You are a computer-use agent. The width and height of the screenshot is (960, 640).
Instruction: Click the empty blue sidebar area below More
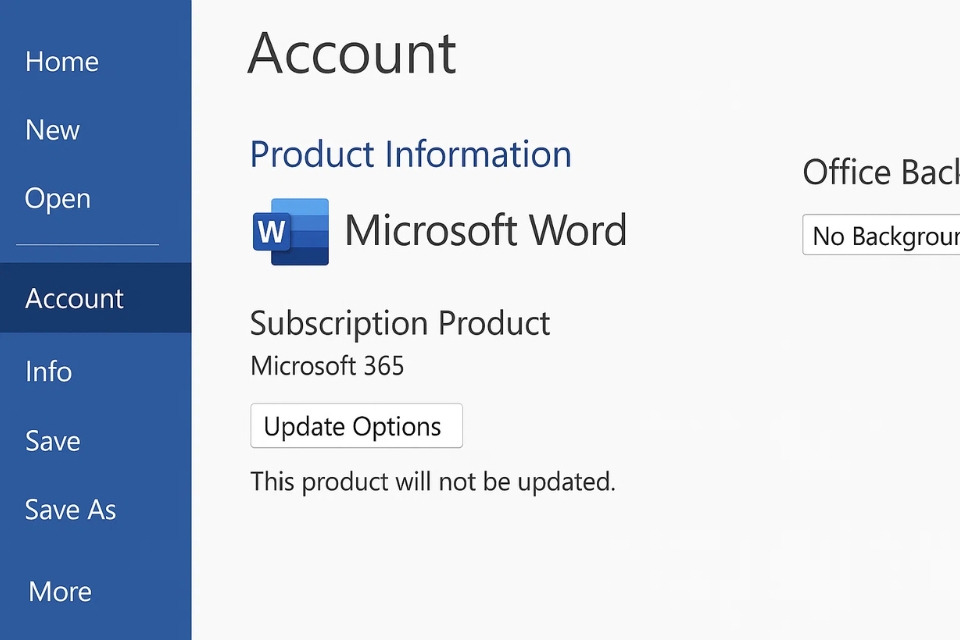(95, 626)
